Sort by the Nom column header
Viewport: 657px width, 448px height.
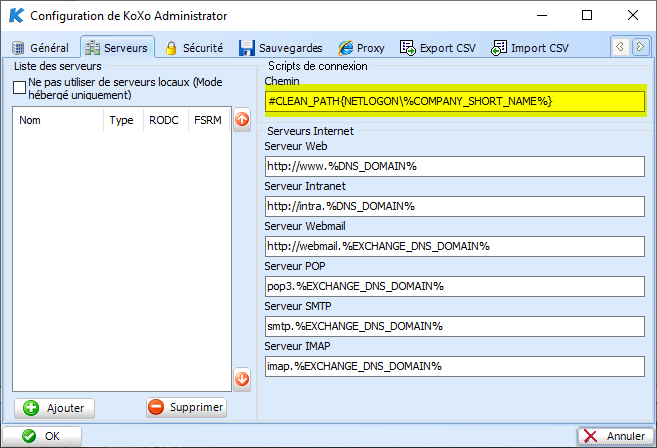58,120
